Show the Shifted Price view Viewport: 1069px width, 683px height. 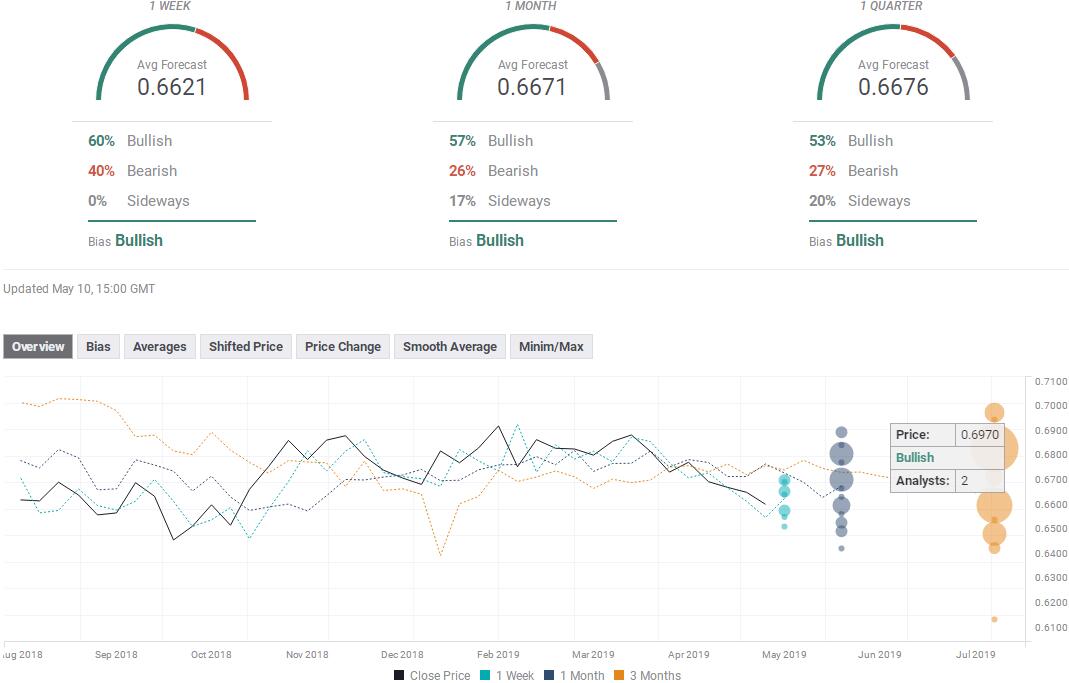point(246,347)
